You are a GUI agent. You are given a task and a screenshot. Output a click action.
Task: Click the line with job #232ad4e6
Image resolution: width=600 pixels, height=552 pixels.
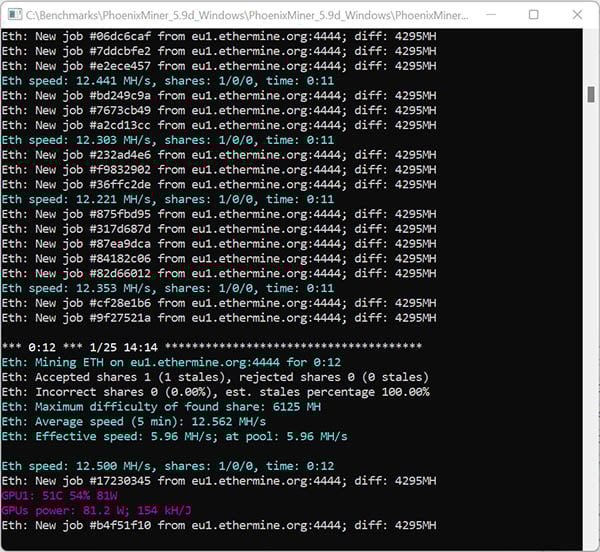click(219, 155)
